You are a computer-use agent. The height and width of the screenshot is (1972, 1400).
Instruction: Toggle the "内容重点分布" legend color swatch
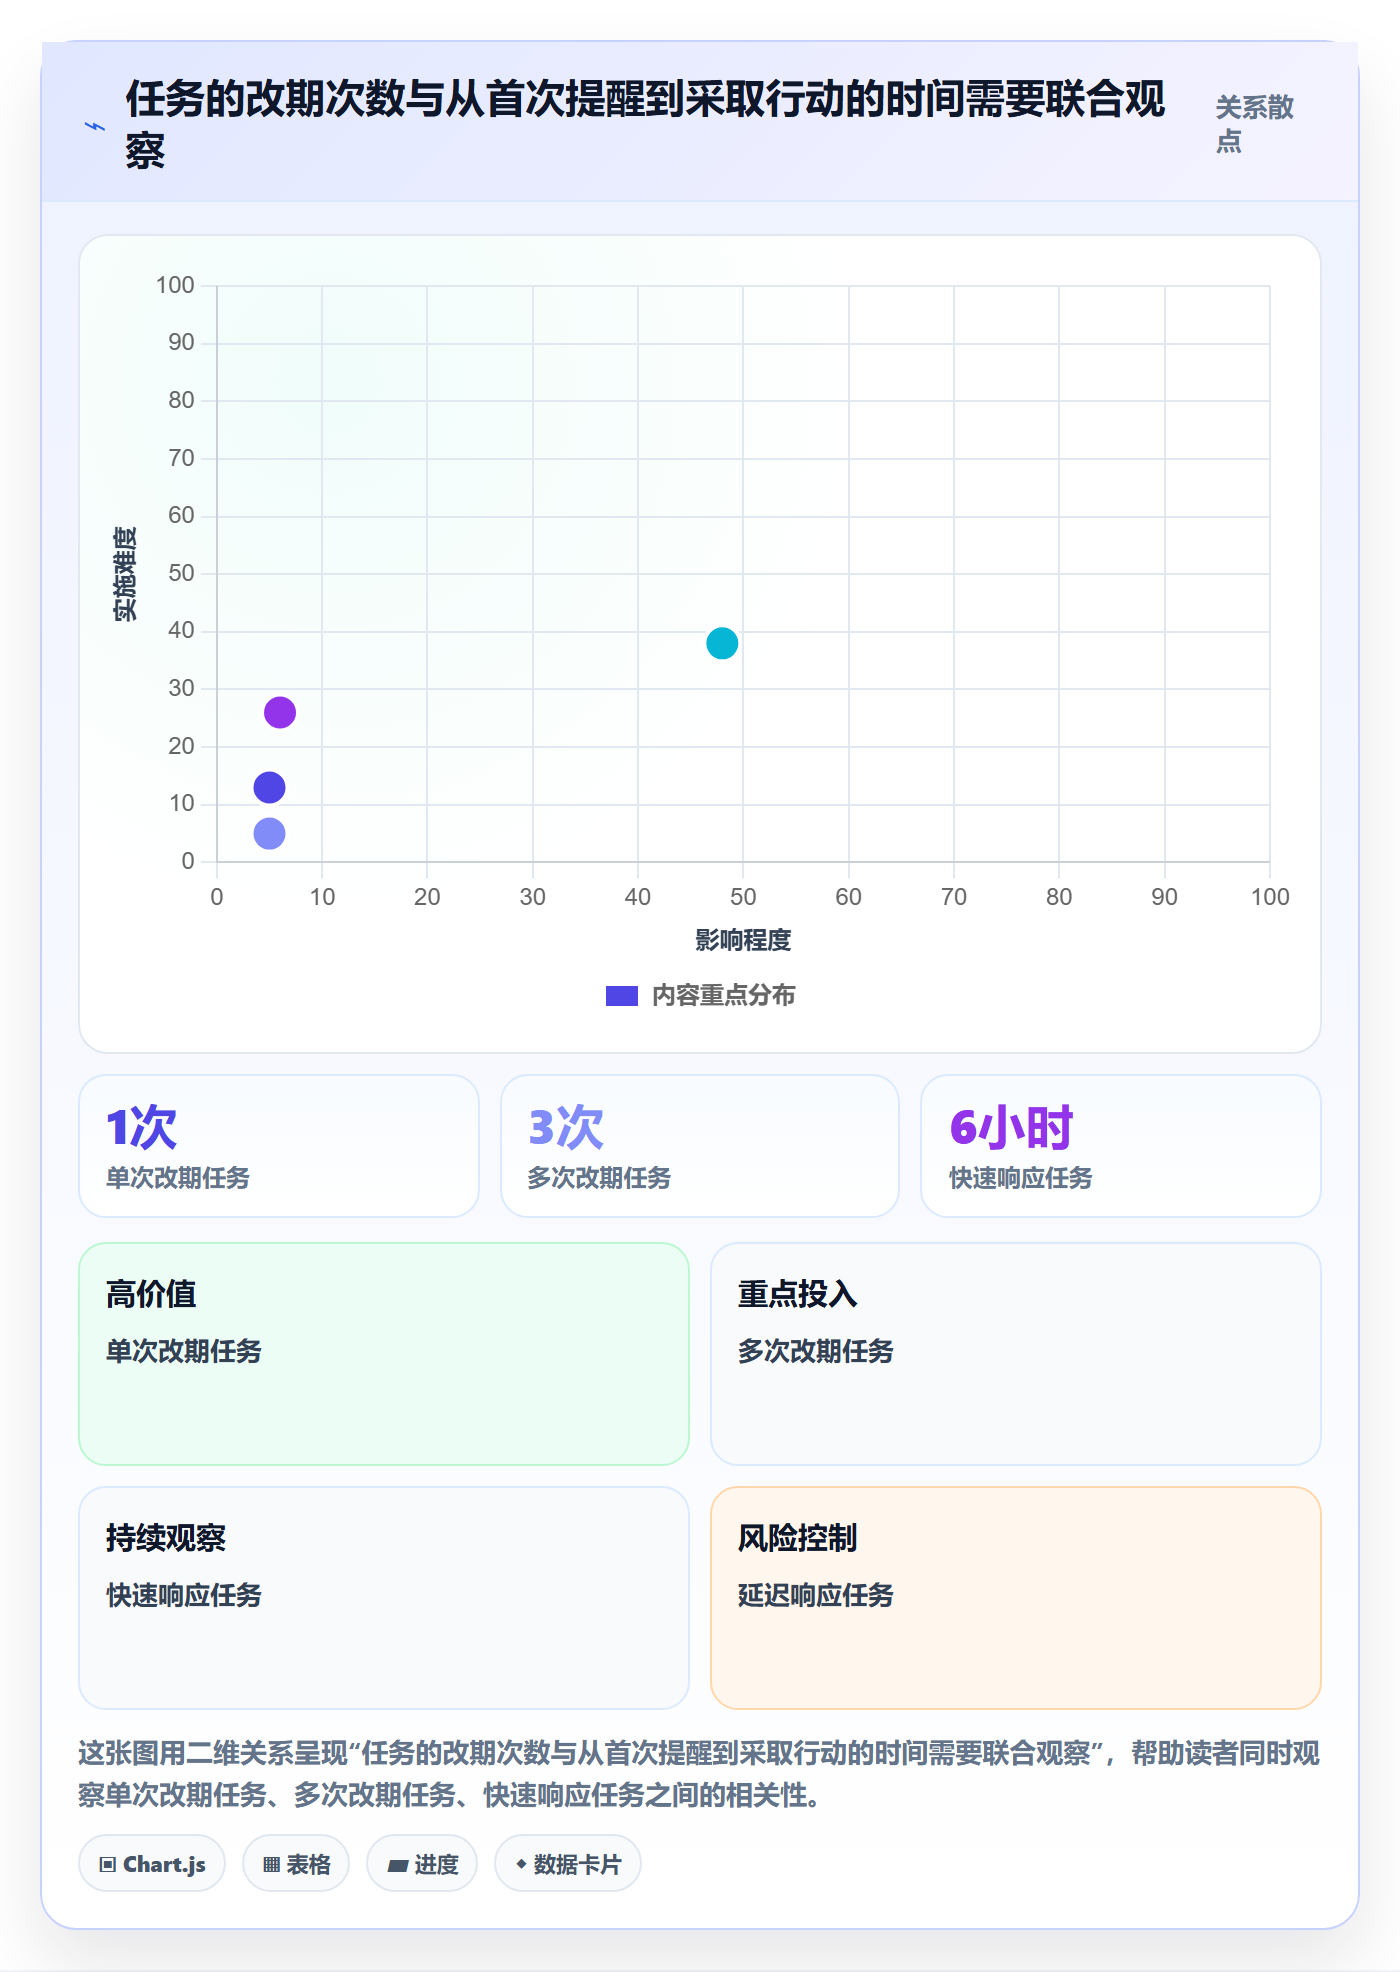tap(622, 995)
